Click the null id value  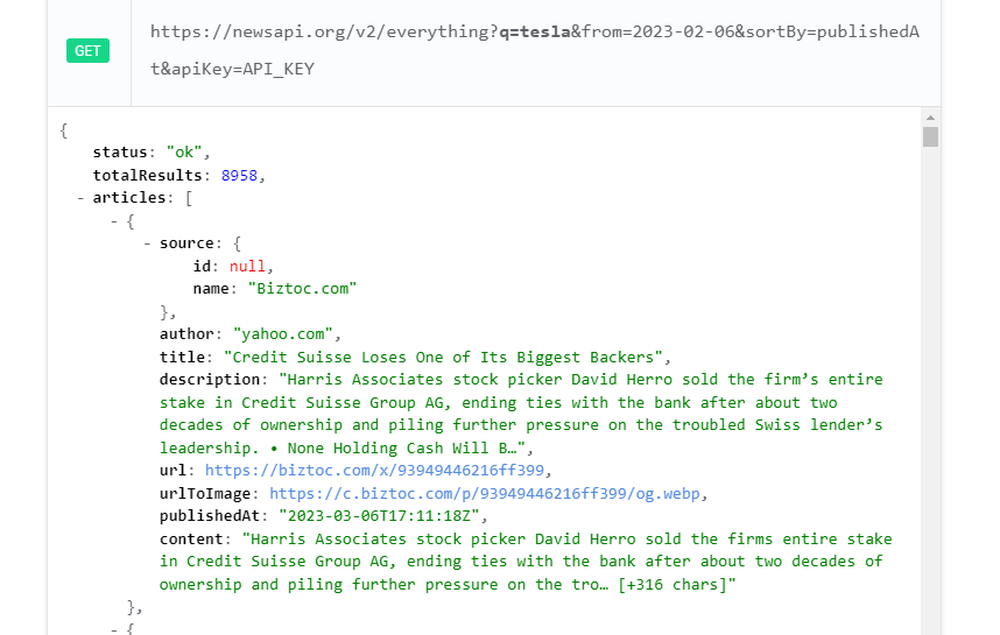click(247, 266)
